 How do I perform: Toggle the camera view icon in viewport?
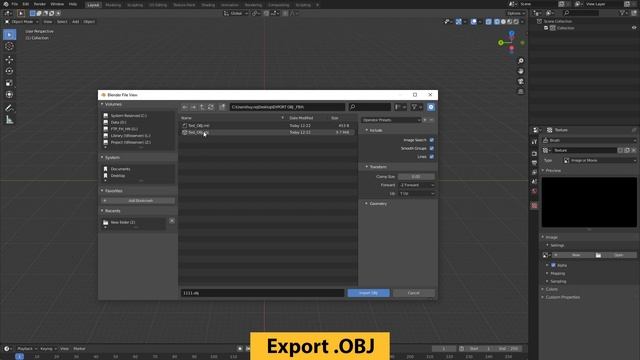[x=521, y=82]
